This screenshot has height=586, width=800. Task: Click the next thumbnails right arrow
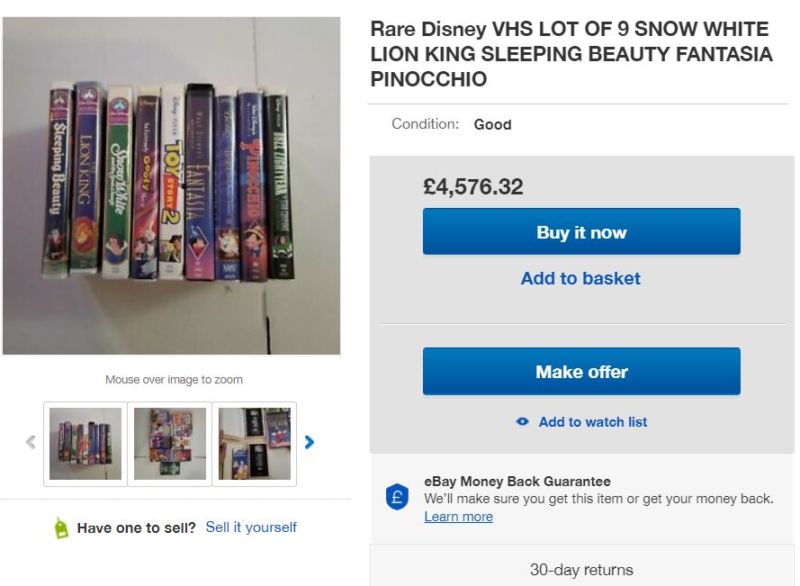(x=309, y=442)
